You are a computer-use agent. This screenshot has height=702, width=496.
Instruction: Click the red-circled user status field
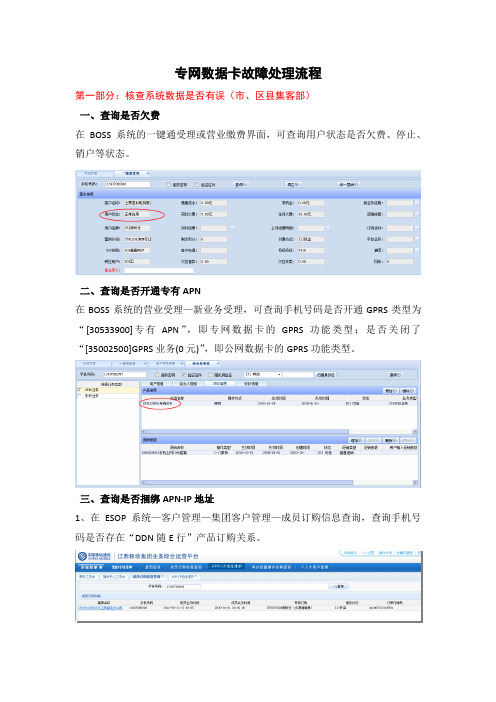(137, 214)
